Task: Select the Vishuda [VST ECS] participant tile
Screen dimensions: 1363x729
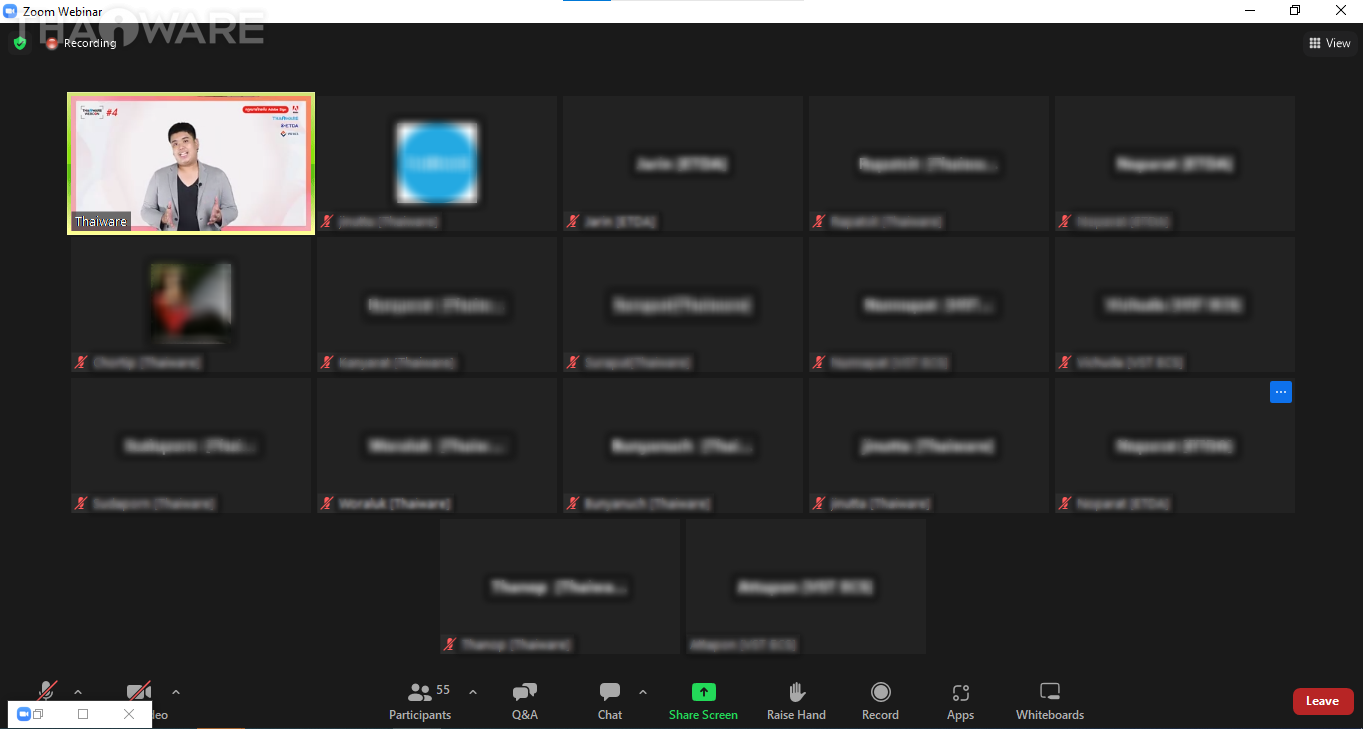Action: pyautogui.click(x=1175, y=305)
